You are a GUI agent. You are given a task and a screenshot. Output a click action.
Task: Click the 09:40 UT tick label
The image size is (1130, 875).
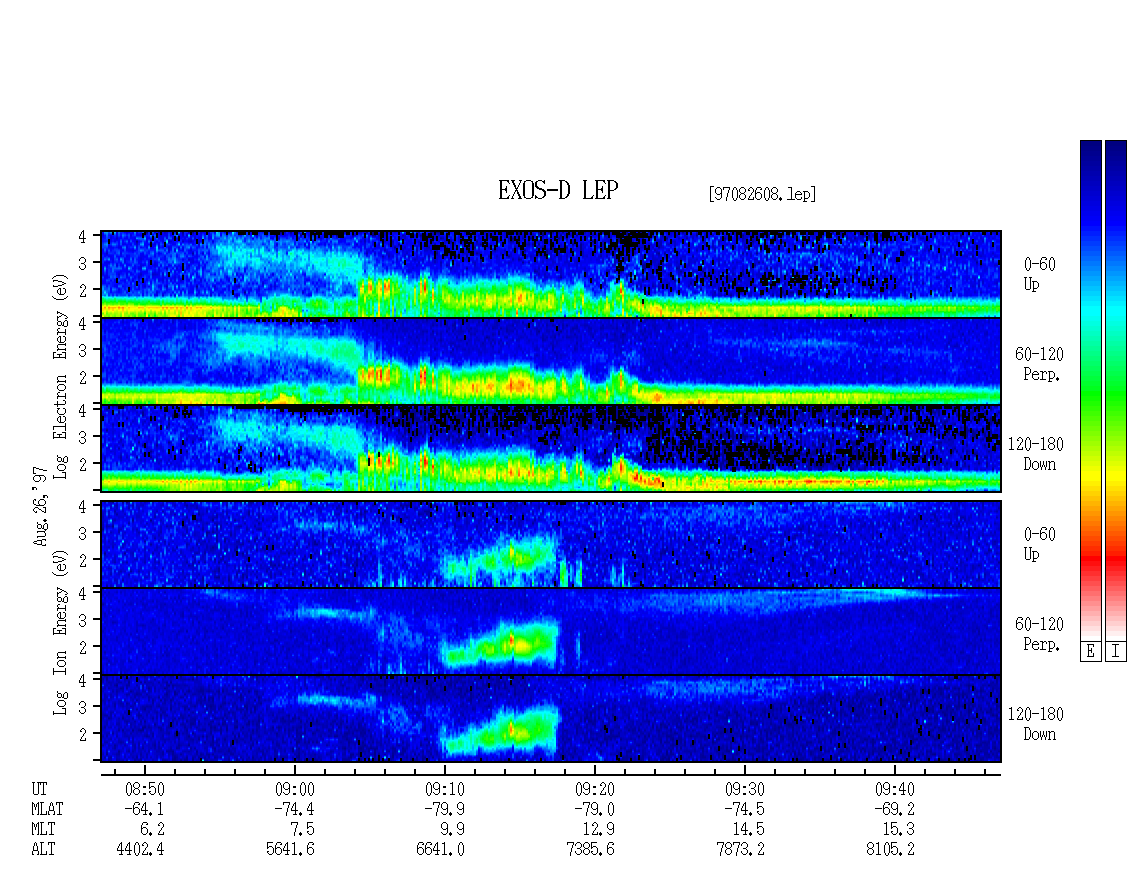click(x=894, y=789)
